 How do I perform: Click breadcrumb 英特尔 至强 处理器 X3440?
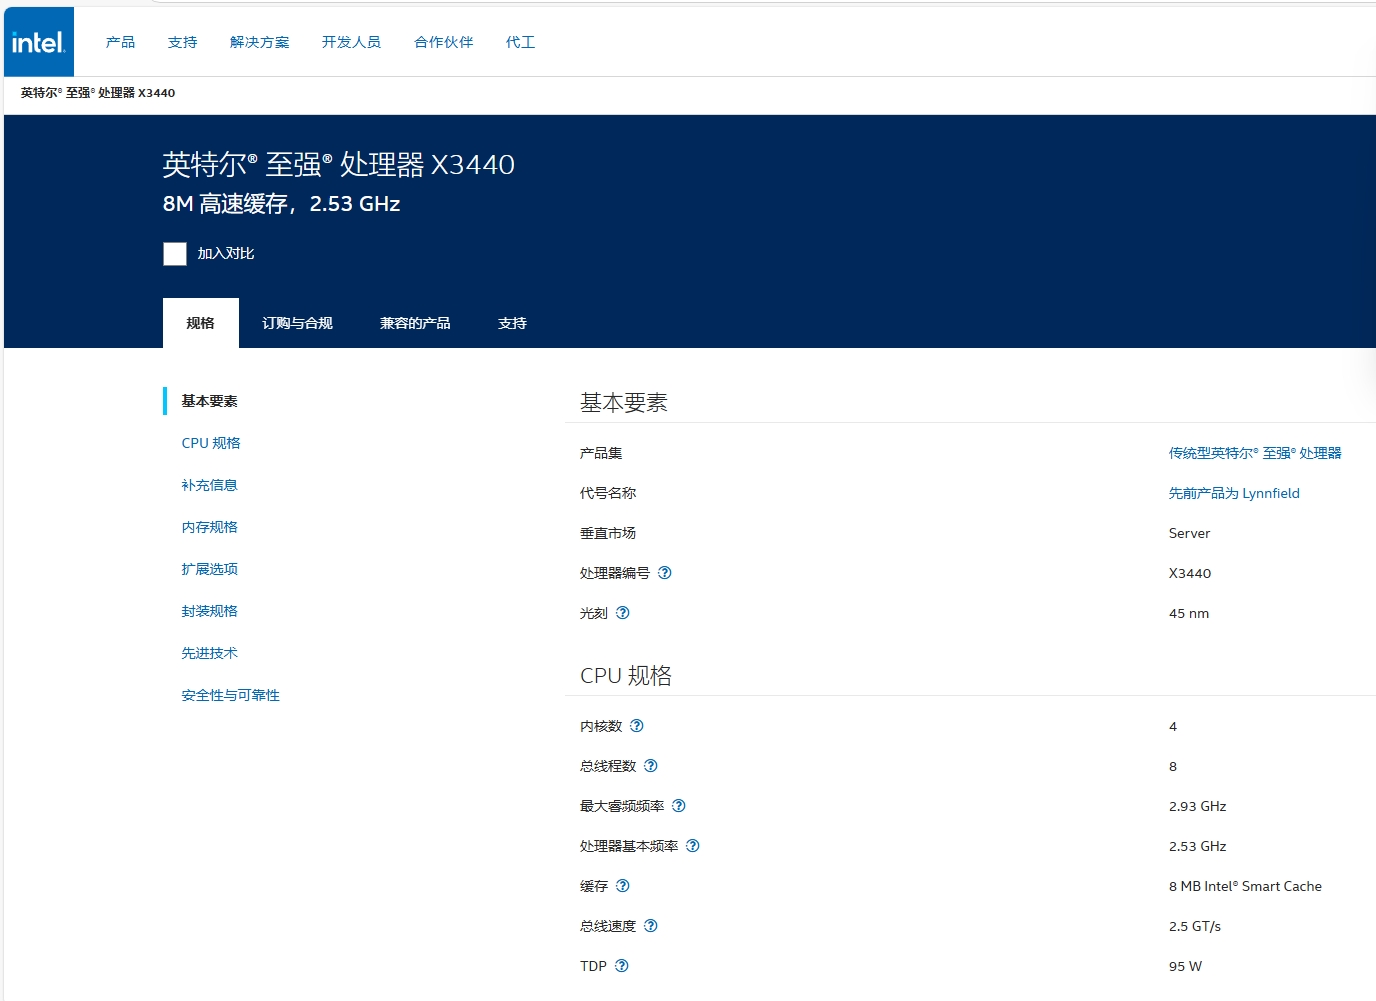point(98,93)
